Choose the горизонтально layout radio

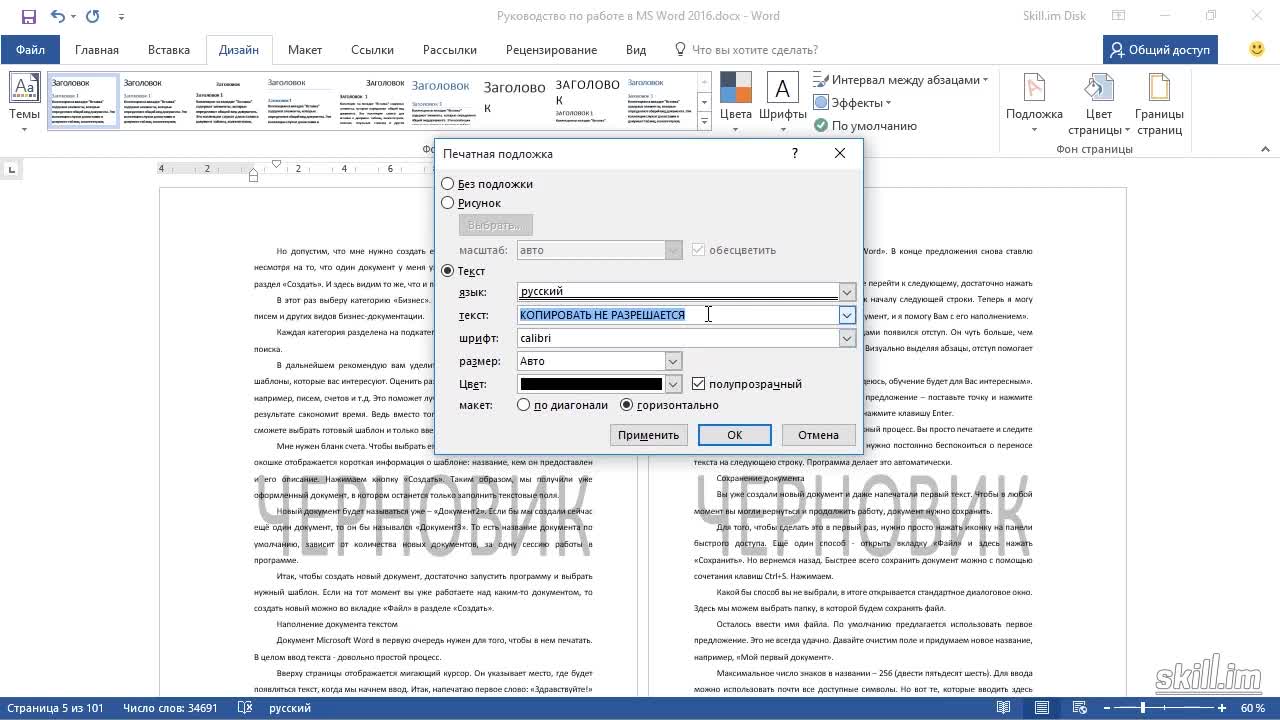pyautogui.click(x=627, y=405)
